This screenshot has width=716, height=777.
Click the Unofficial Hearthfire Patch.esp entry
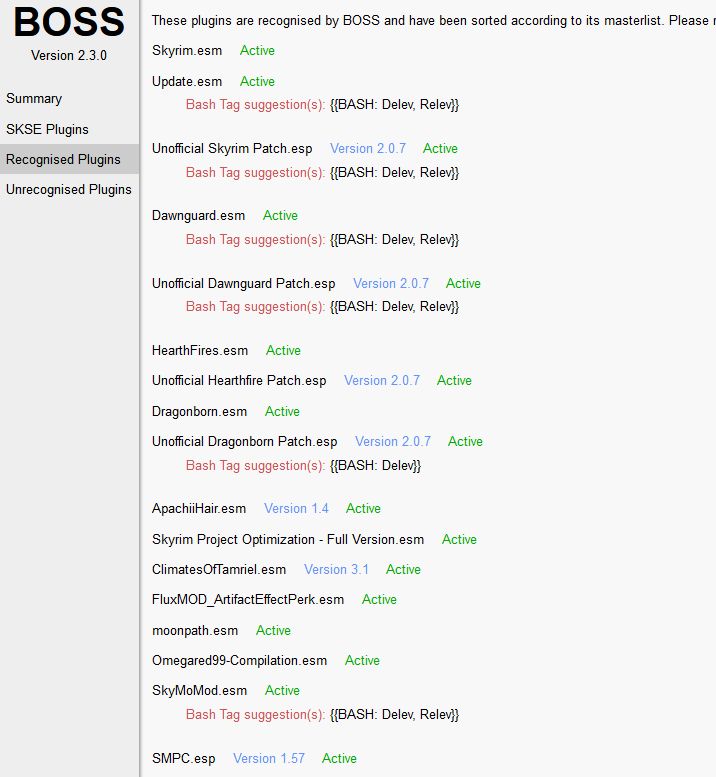[239, 381]
